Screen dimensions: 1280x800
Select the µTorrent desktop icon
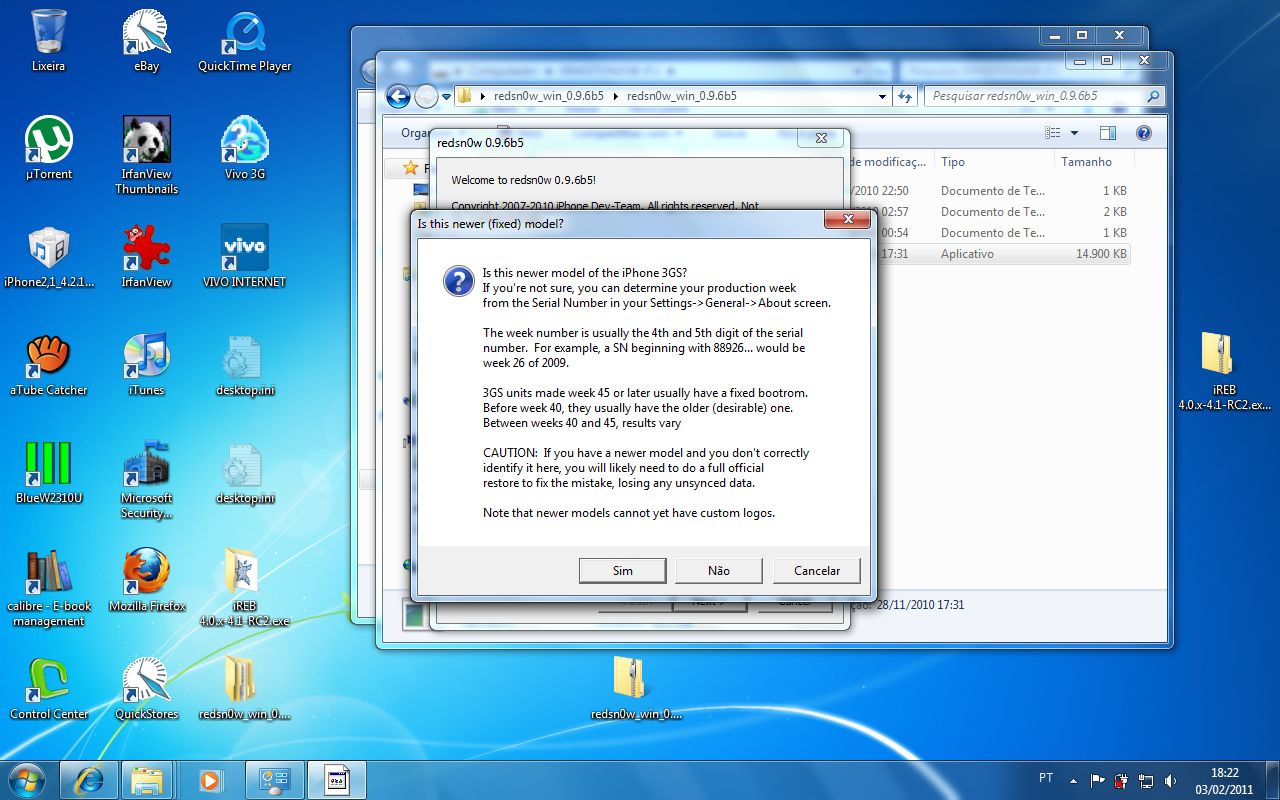[x=48, y=149]
